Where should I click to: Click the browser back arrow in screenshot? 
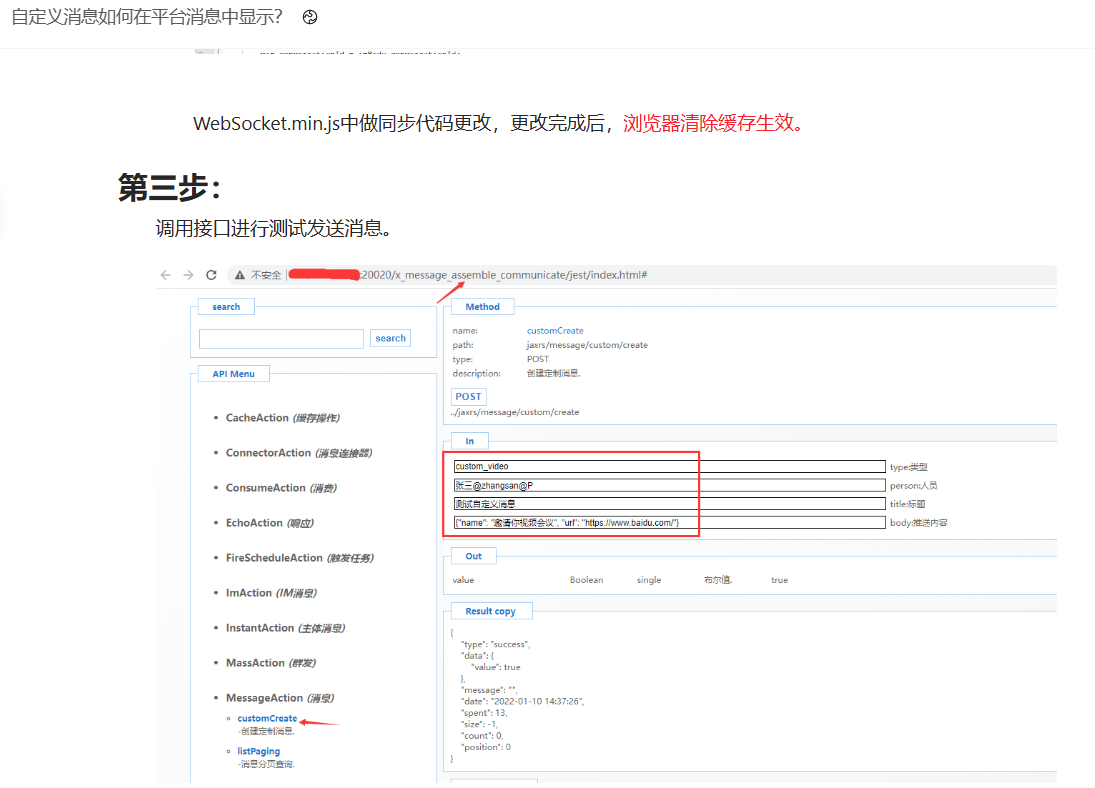[166, 275]
